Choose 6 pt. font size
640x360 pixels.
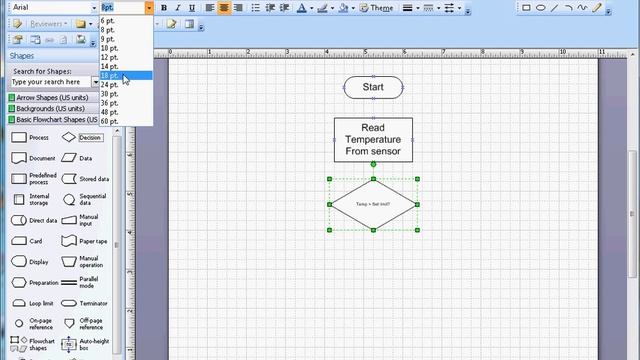[126, 21]
